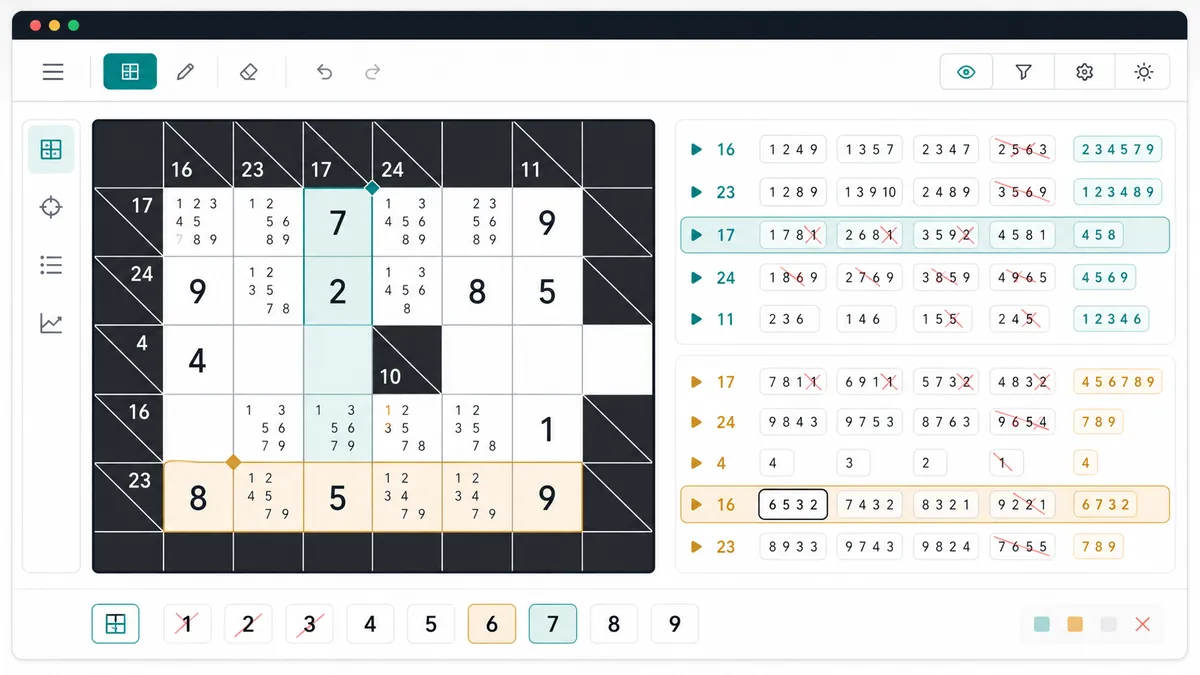
Task: Select the '2 3 4 7' combination chip
Action: point(947,150)
